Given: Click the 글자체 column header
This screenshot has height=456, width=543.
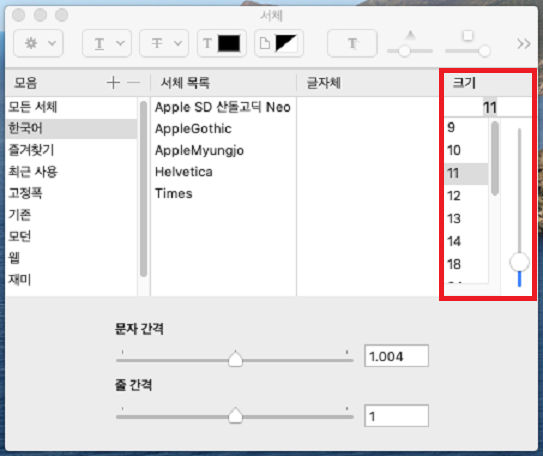Looking at the screenshot, I should 367,83.
